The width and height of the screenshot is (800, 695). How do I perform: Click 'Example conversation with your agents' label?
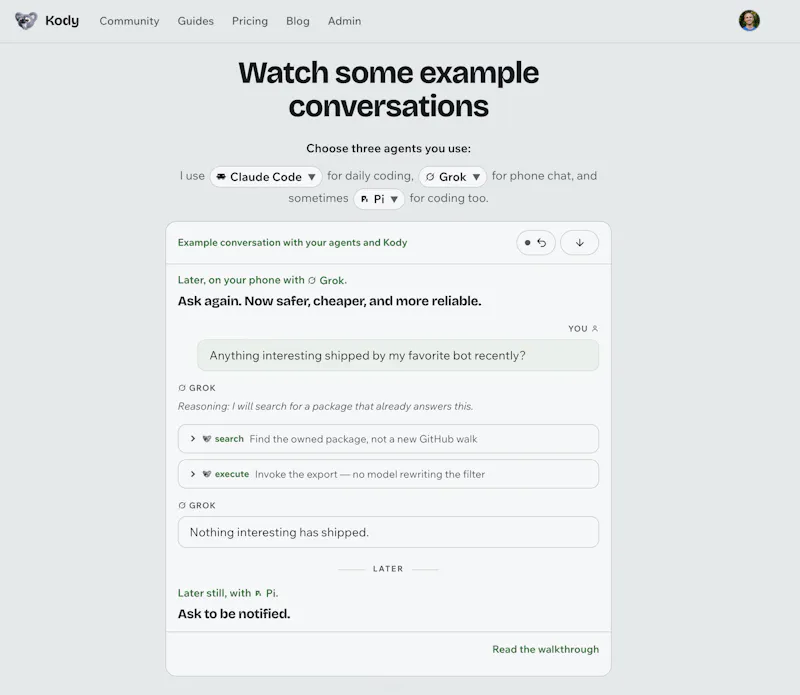(x=292, y=242)
